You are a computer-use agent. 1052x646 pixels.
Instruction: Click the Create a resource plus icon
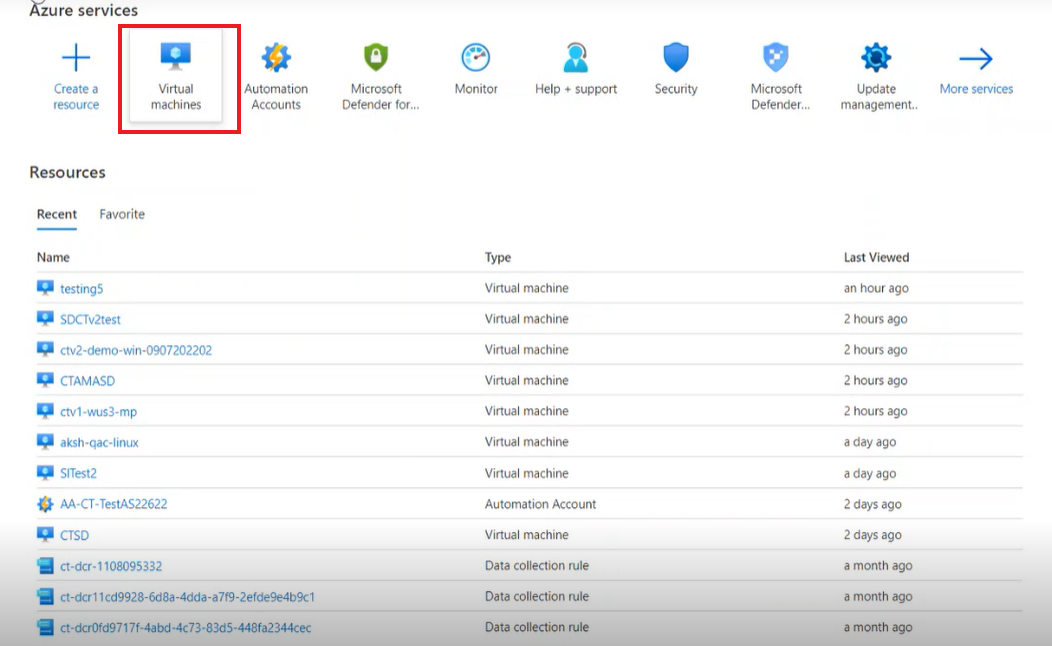click(75, 55)
